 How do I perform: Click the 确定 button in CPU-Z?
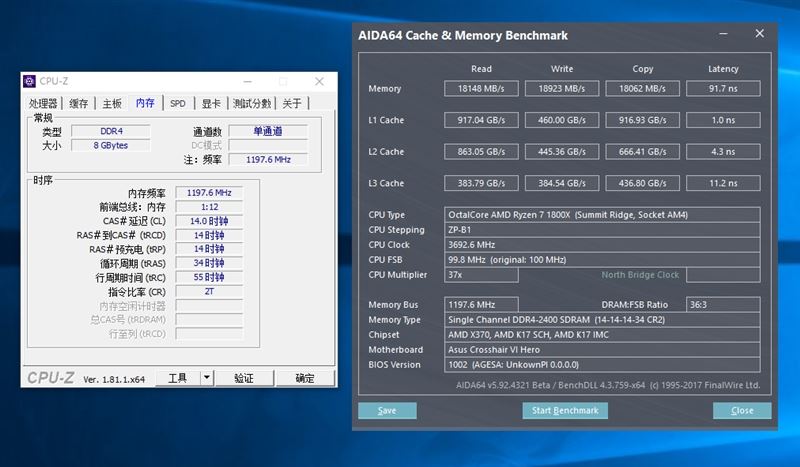(305, 378)
